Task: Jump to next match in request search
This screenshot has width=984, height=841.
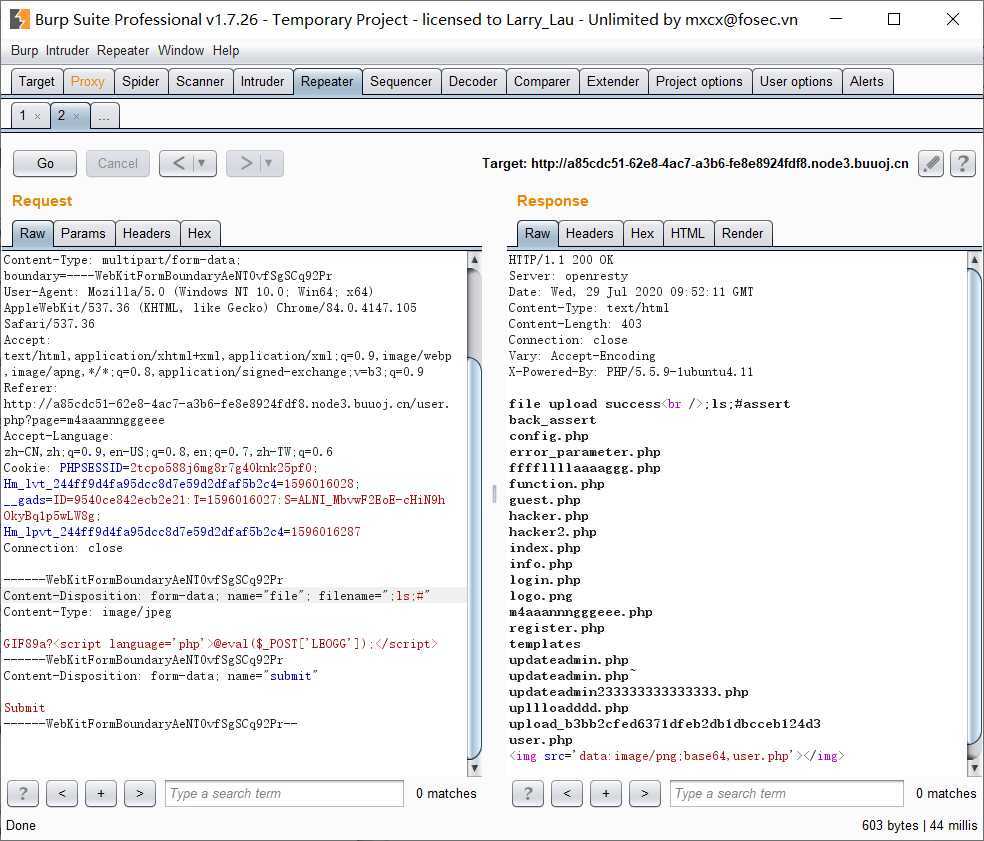Action: tap(140, 793)
